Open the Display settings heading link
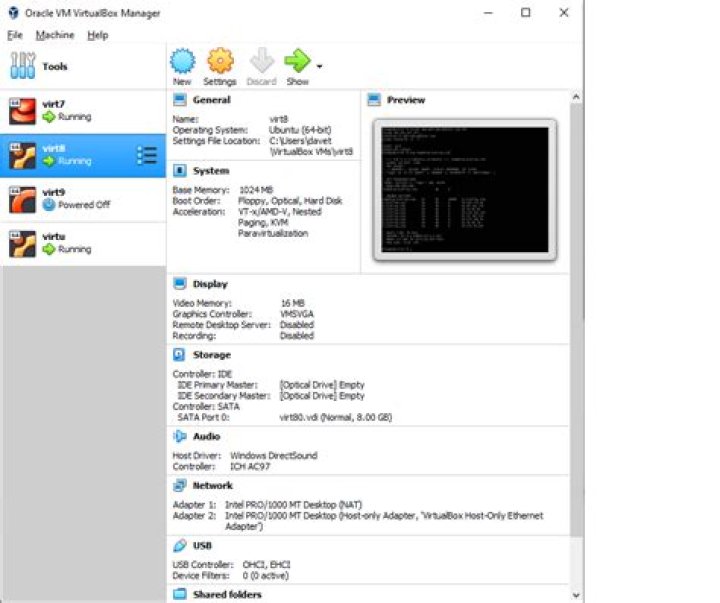 click(210, 284)
